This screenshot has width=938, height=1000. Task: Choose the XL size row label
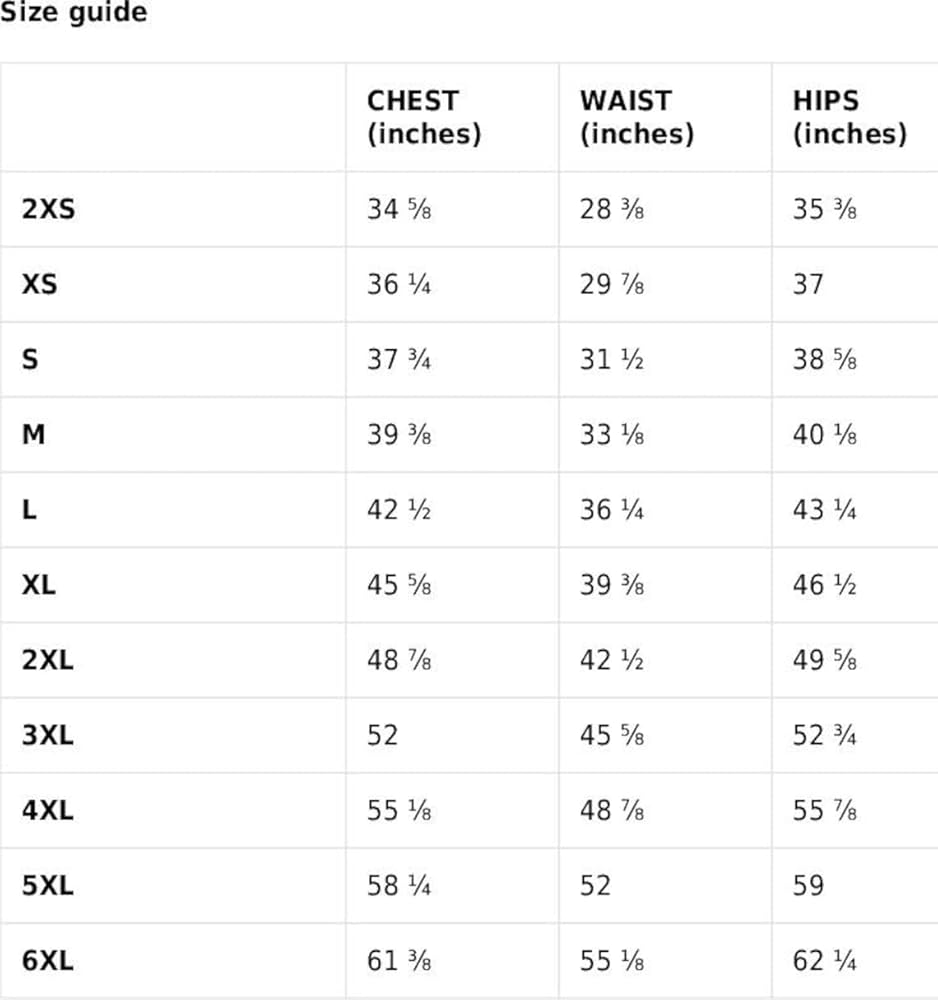point(39,585)
